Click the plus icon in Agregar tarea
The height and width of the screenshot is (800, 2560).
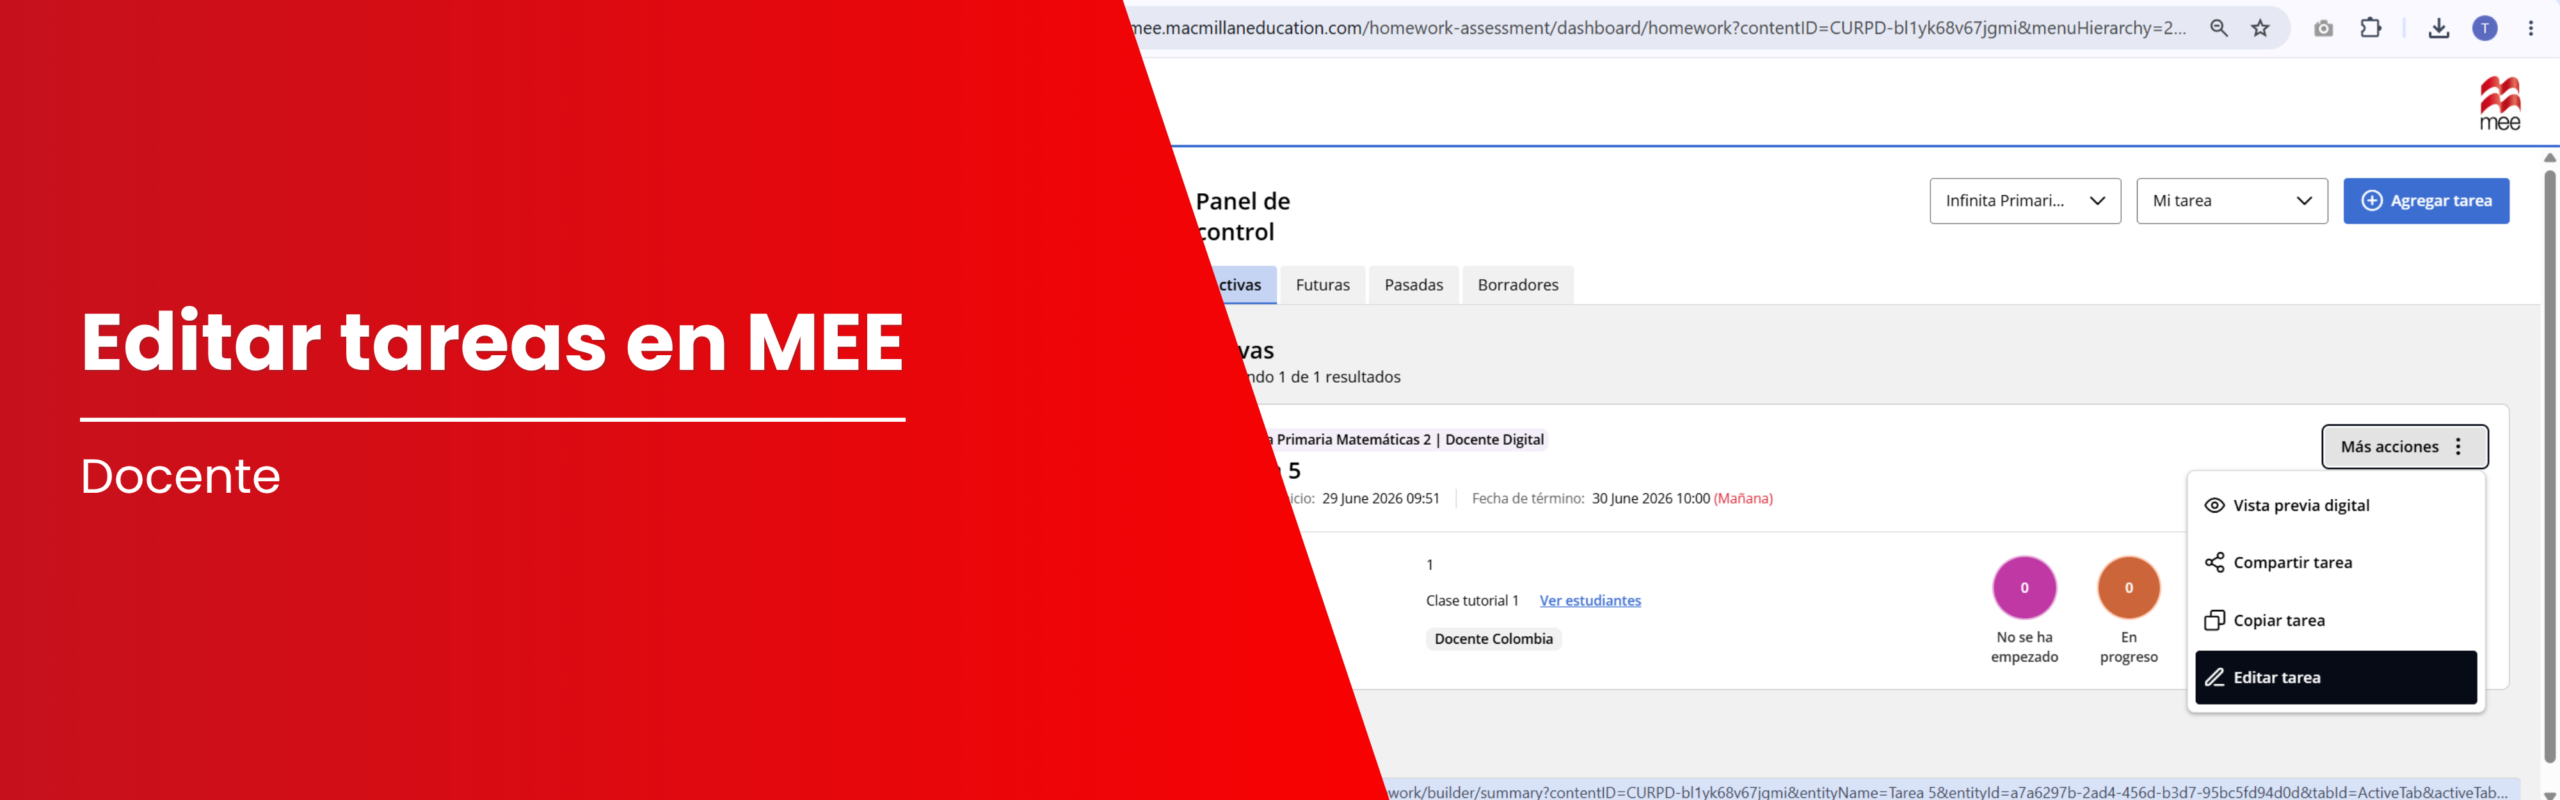[x=2372, y=201]
